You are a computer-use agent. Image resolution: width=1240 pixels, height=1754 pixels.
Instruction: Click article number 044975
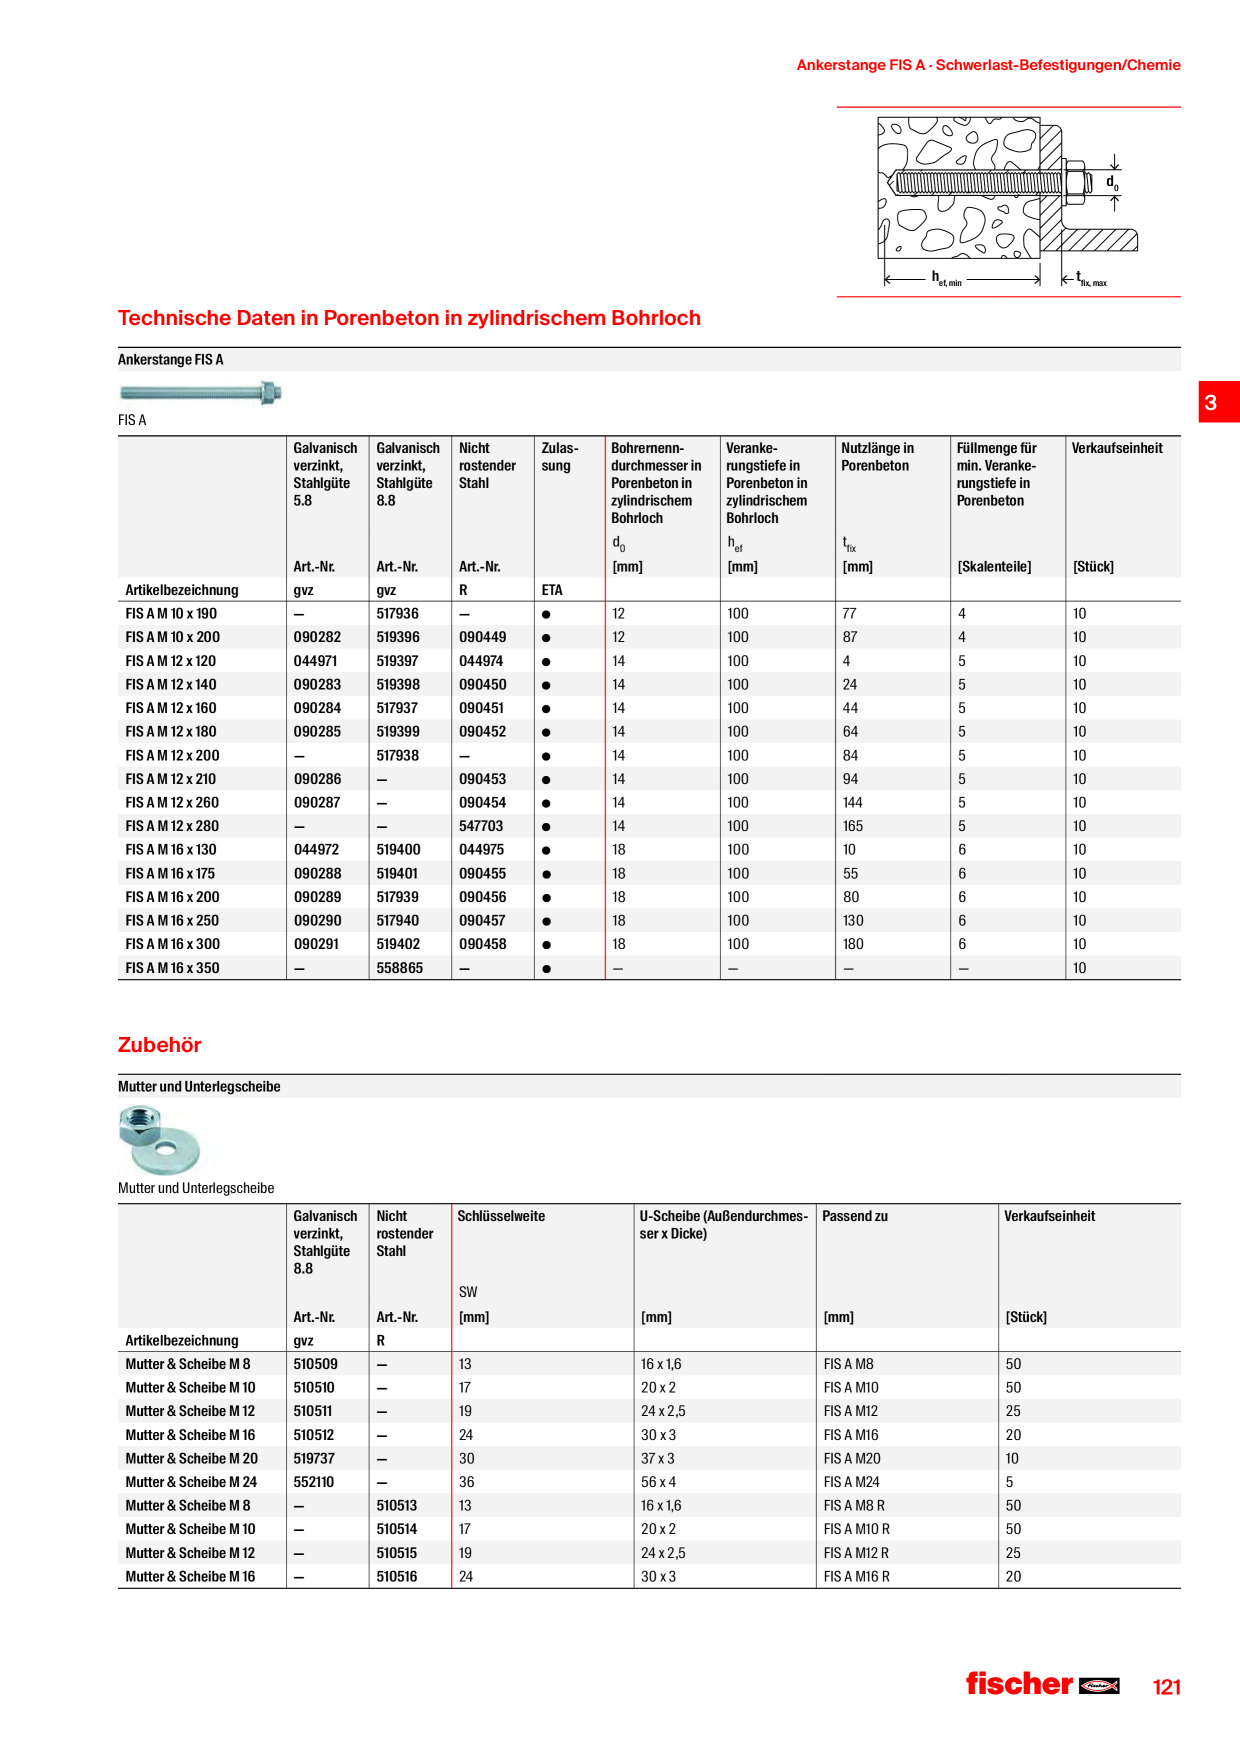coord(481,850)
